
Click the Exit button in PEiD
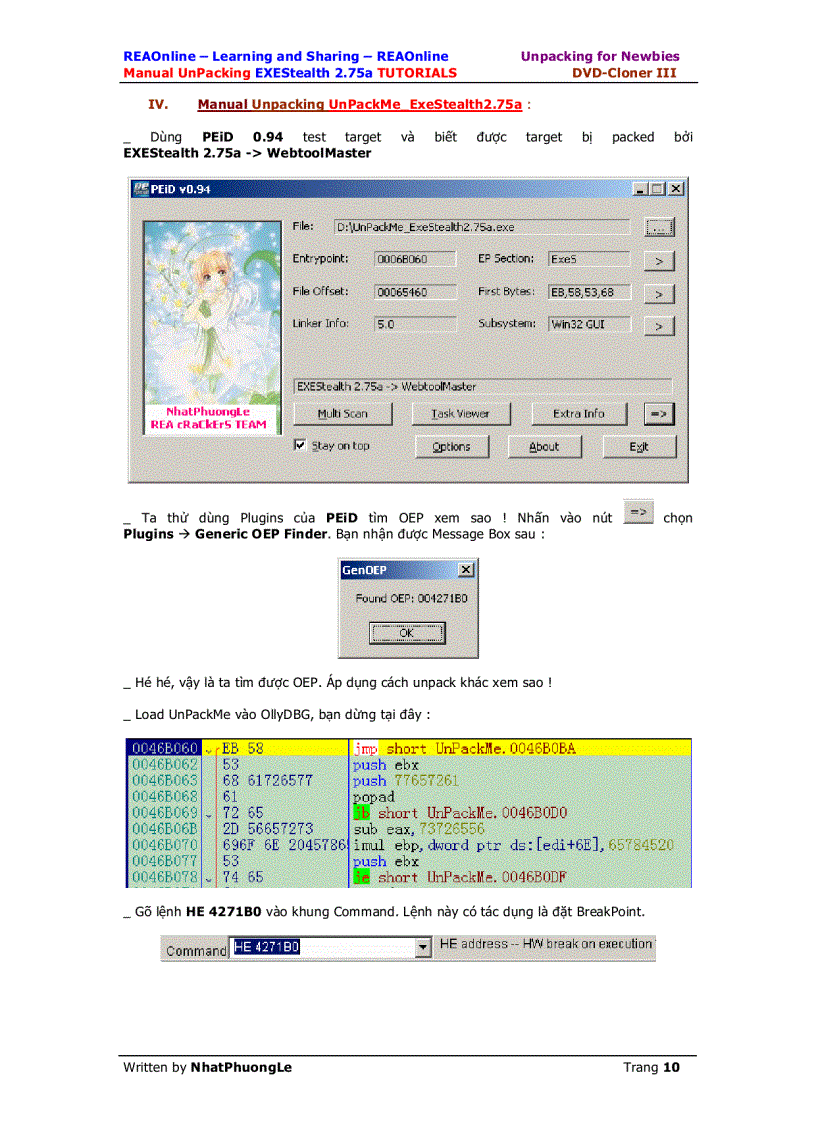coord(639,446)
